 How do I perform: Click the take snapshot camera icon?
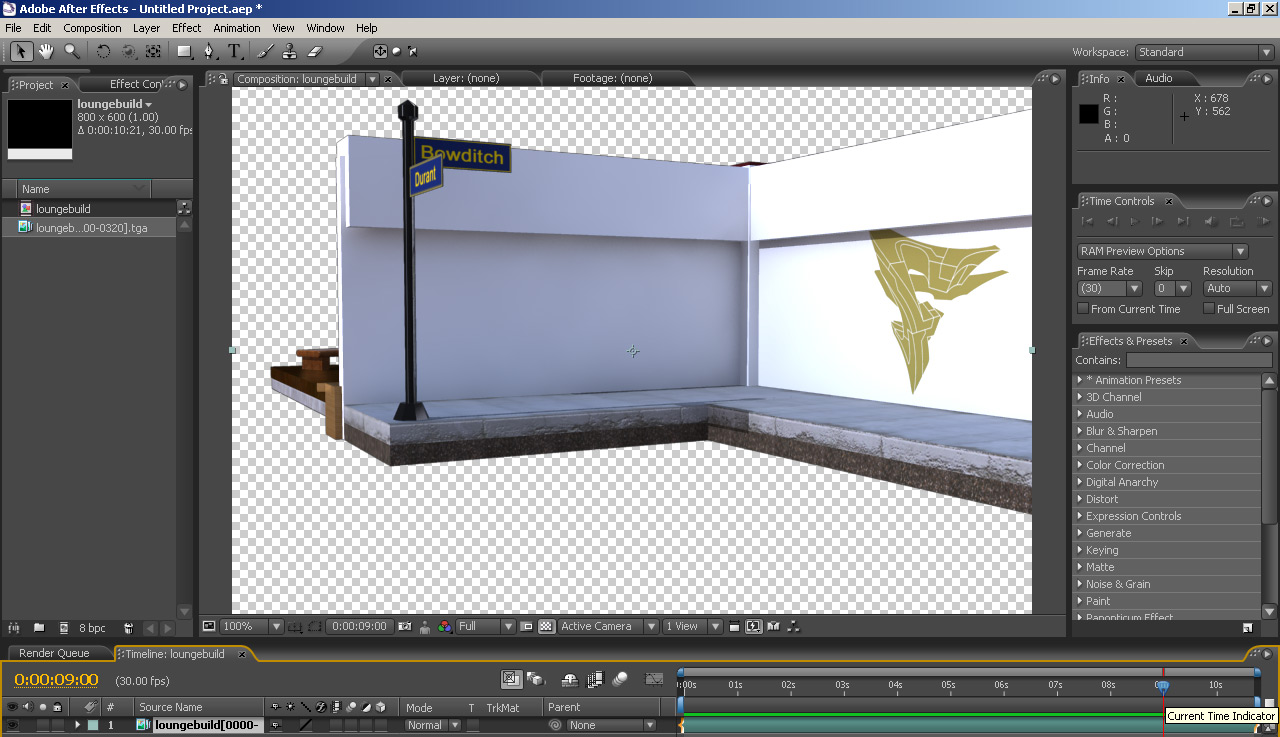point(405,627)
